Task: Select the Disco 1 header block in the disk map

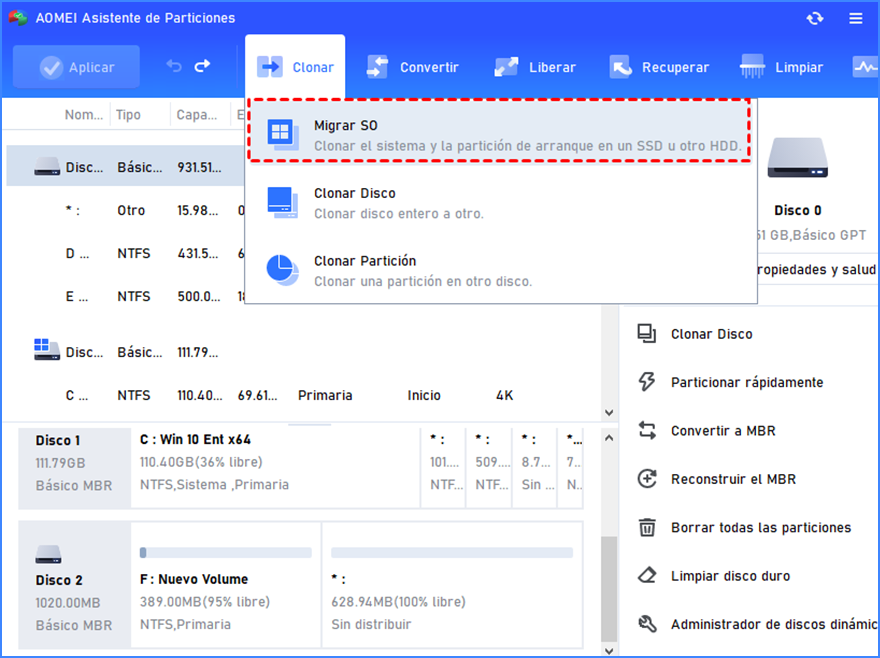Action: tap(75, 468)
